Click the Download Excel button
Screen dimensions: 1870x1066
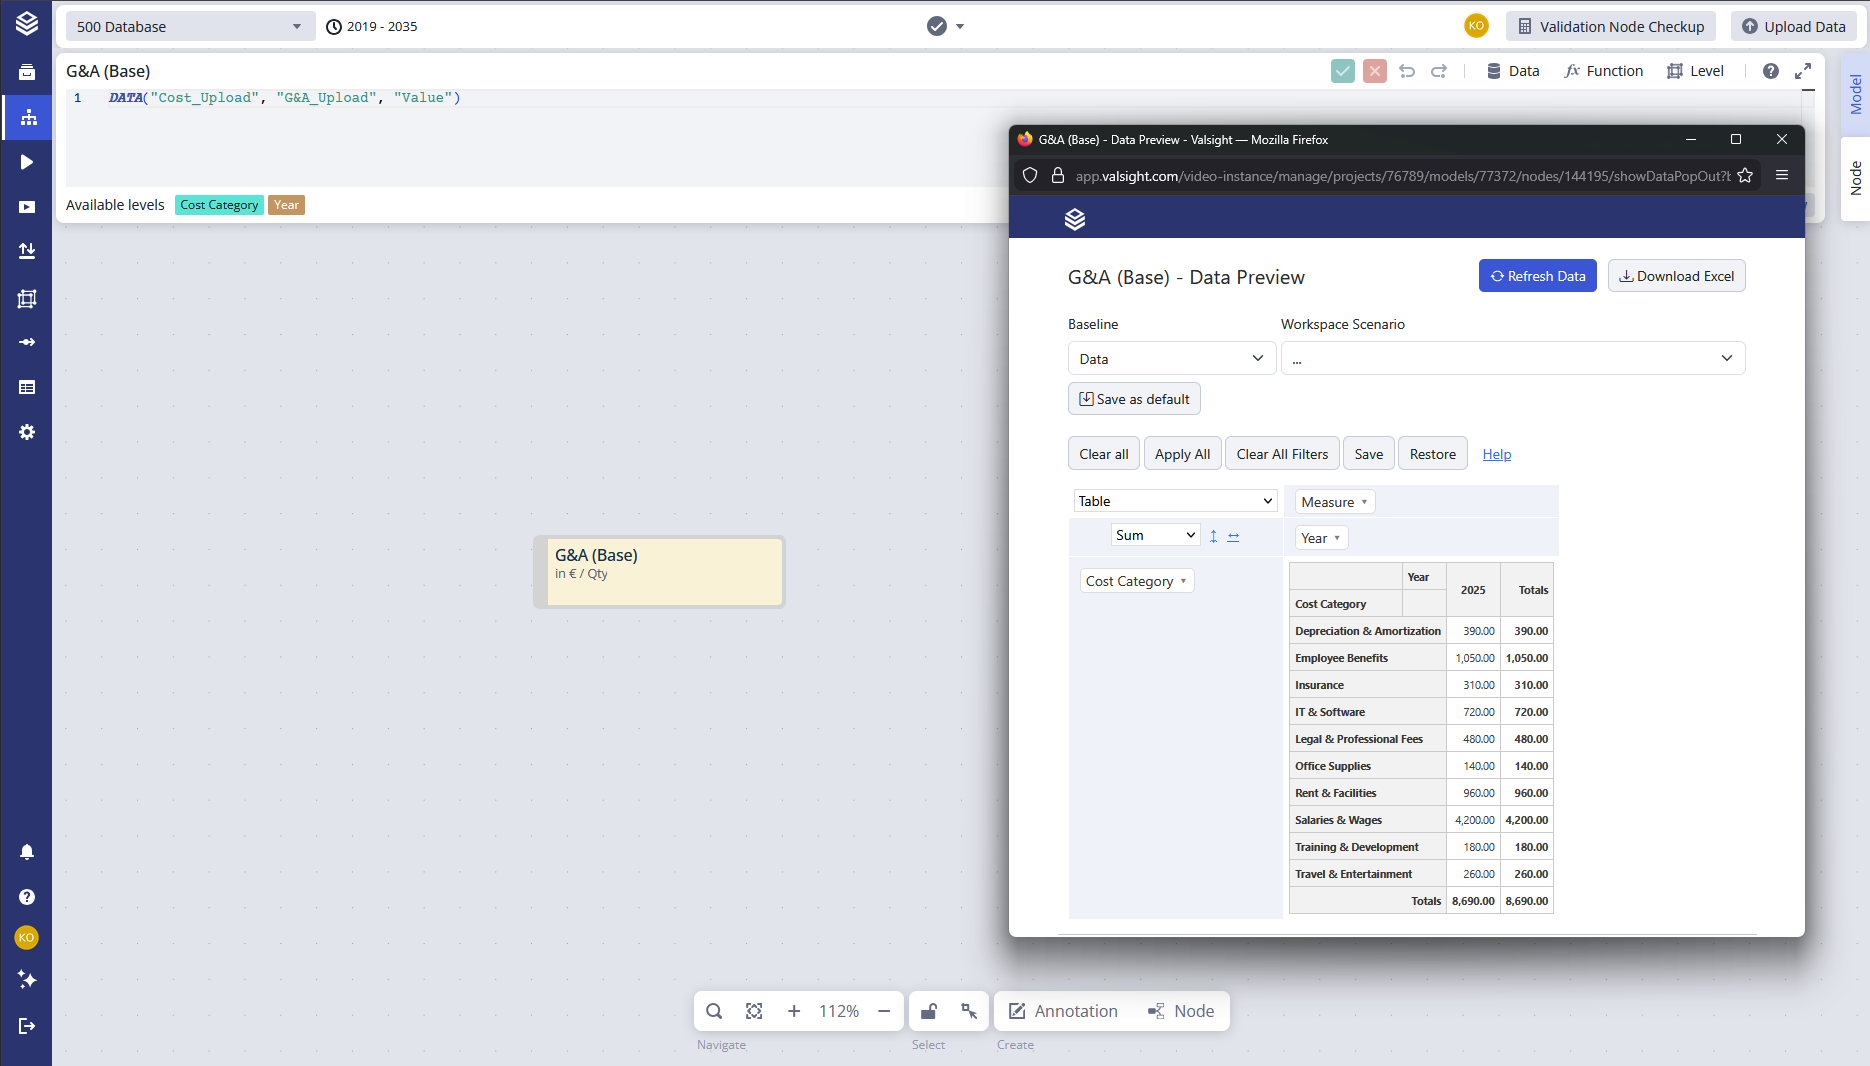(1676, 276)
